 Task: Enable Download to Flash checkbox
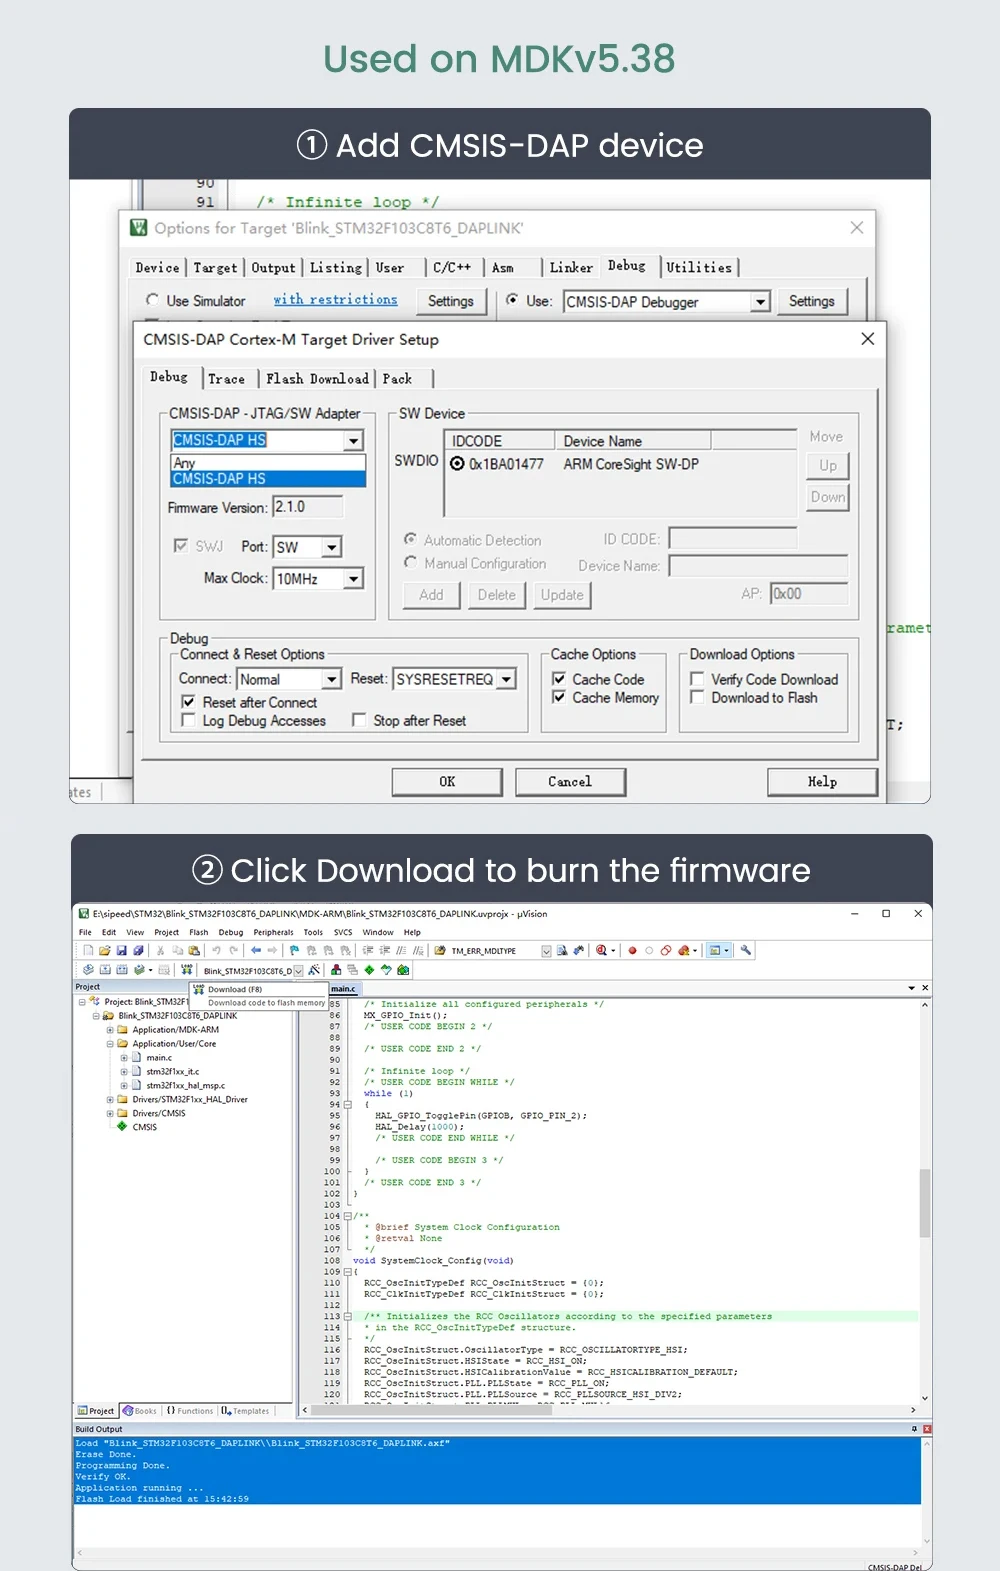(697, 697)
